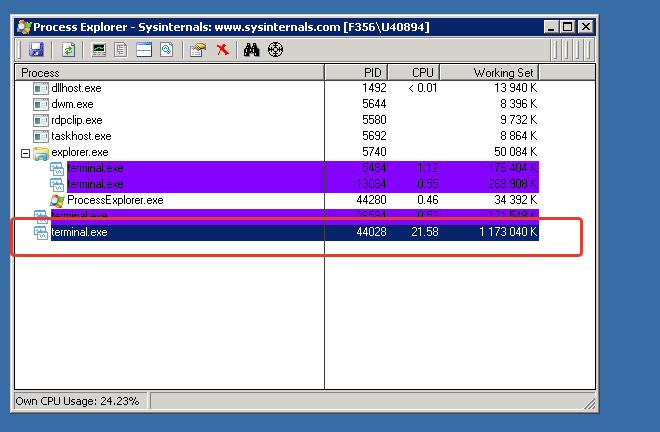Screen dimensions: 660x432
Task: Open the System Information graph icon
Action: coord(99,50)
